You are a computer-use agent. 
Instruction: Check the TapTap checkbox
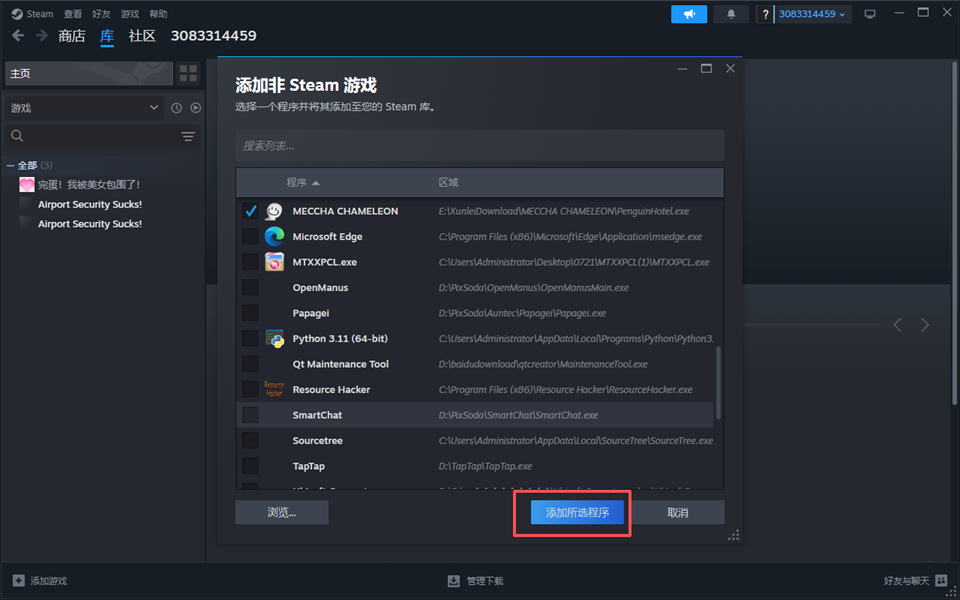click(250, 466)
